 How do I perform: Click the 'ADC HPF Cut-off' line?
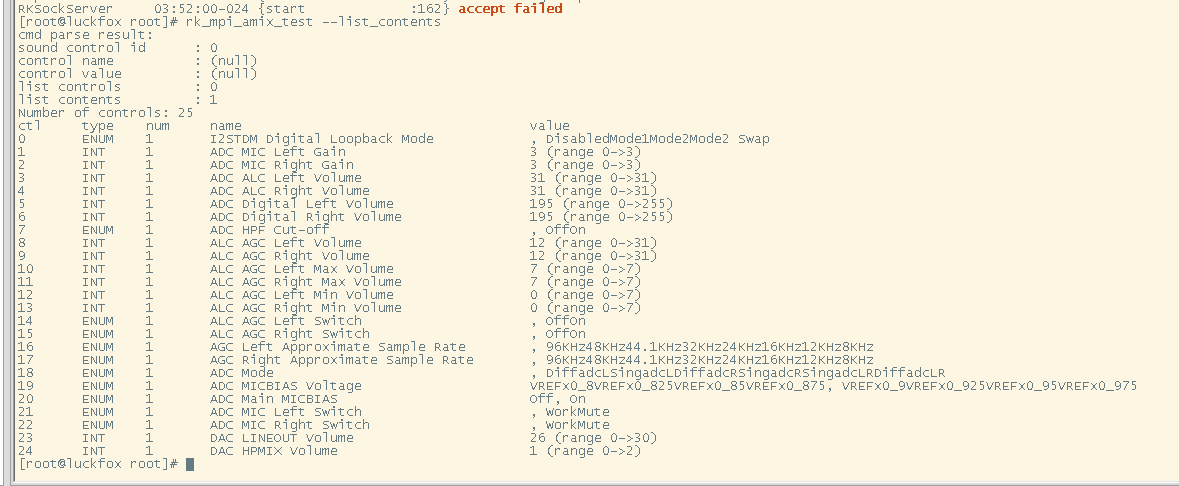pyautogui.click(x=302, y=230)
